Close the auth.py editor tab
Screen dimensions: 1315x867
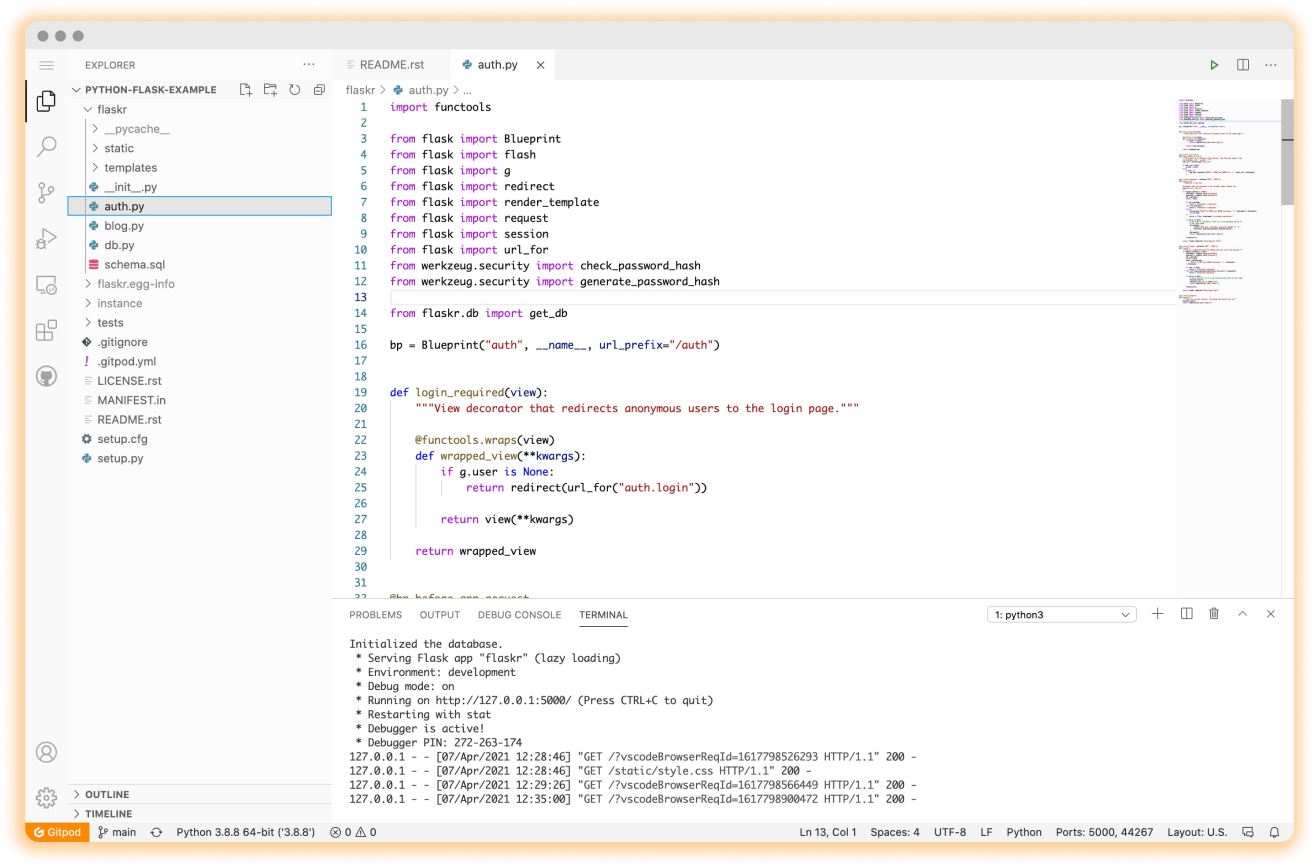(x=541, y=65)
